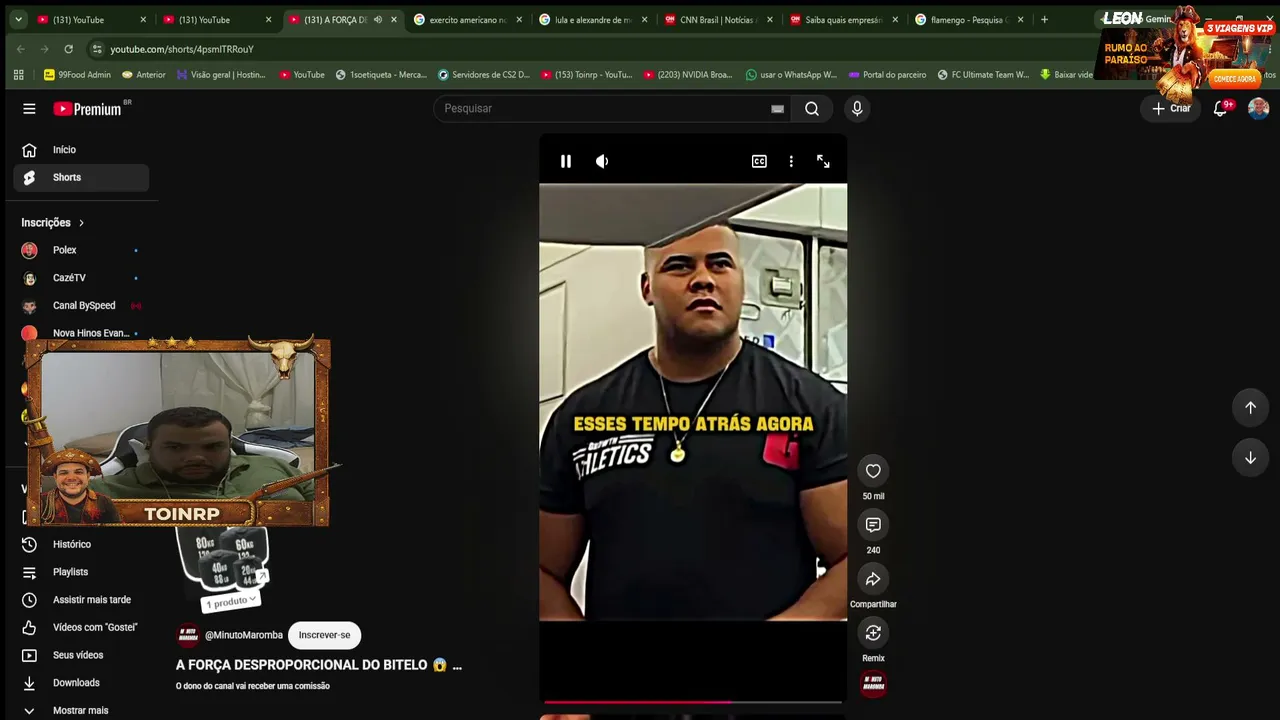The width and height of the screenshot is (1280, 720).
Task: Open the comments with 240 count
Action: point(873,525)
